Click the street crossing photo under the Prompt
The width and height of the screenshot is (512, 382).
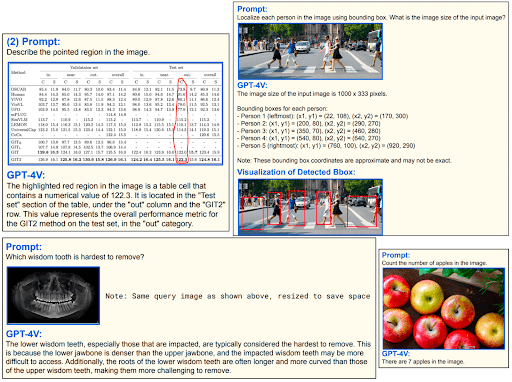pos(310,51)
